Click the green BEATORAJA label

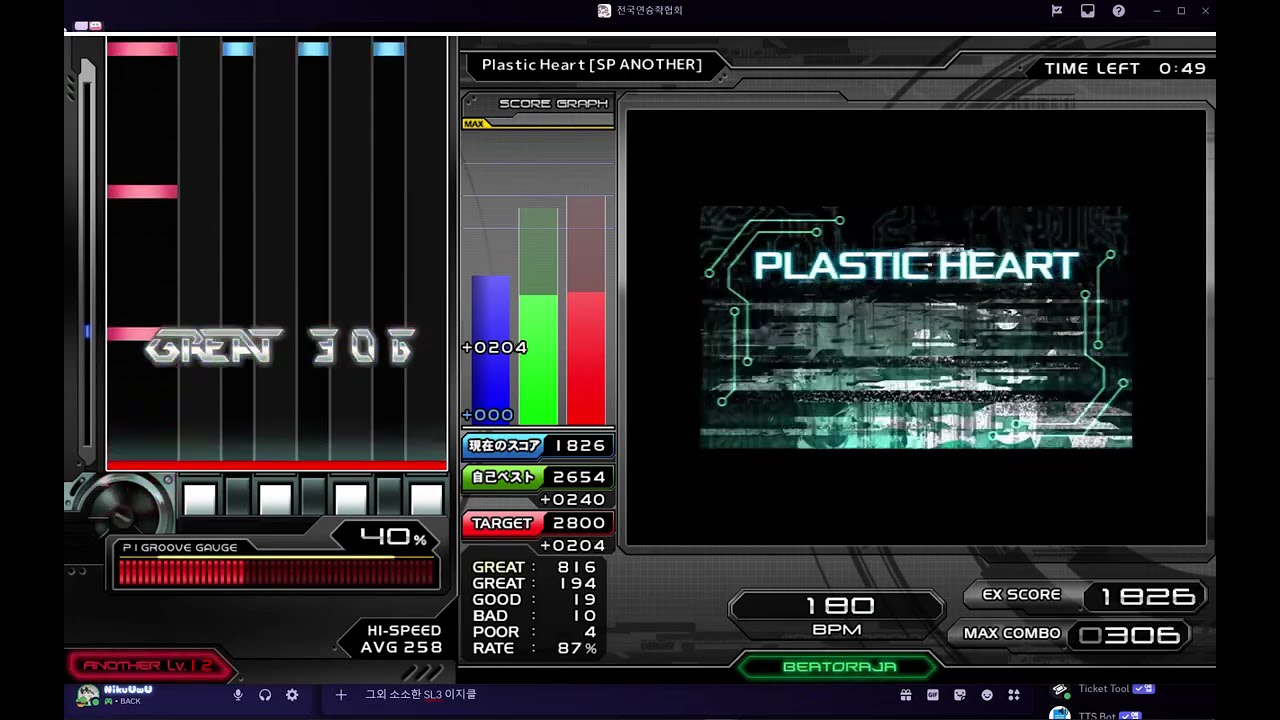point(839,667)
